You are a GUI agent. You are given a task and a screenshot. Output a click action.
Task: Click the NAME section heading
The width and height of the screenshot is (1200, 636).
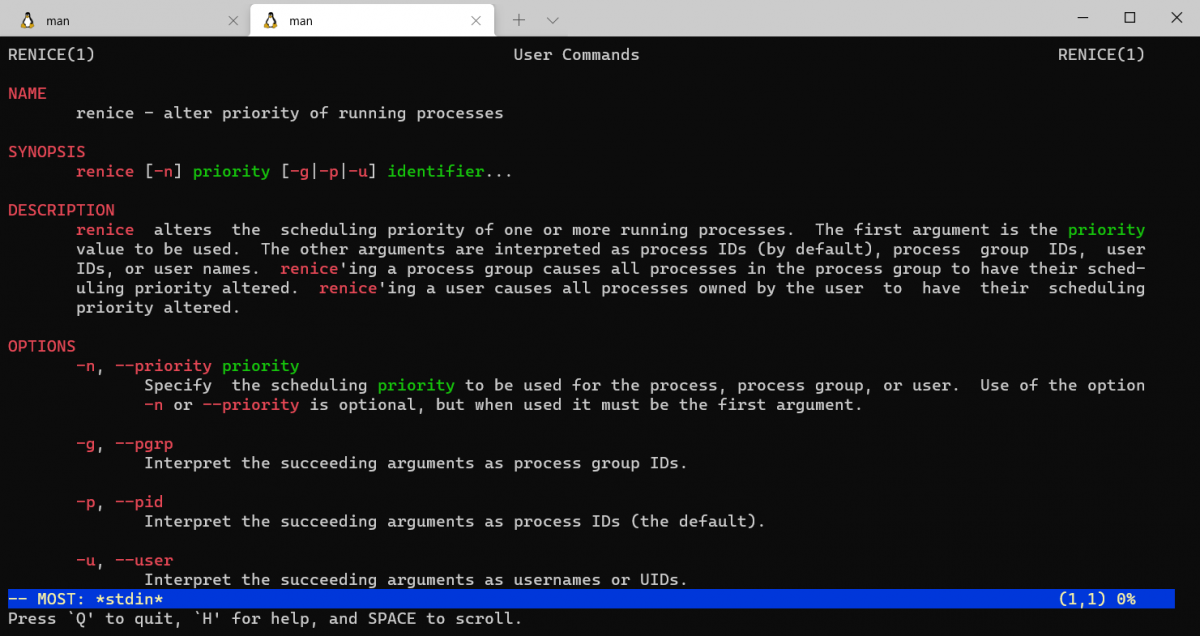click(x=27, y=93)
